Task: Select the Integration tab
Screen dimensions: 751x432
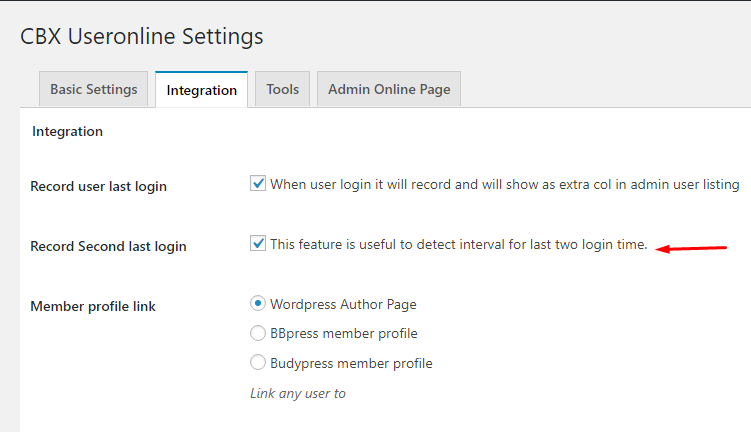Action: pyautogui.click(x=201, y=90)
